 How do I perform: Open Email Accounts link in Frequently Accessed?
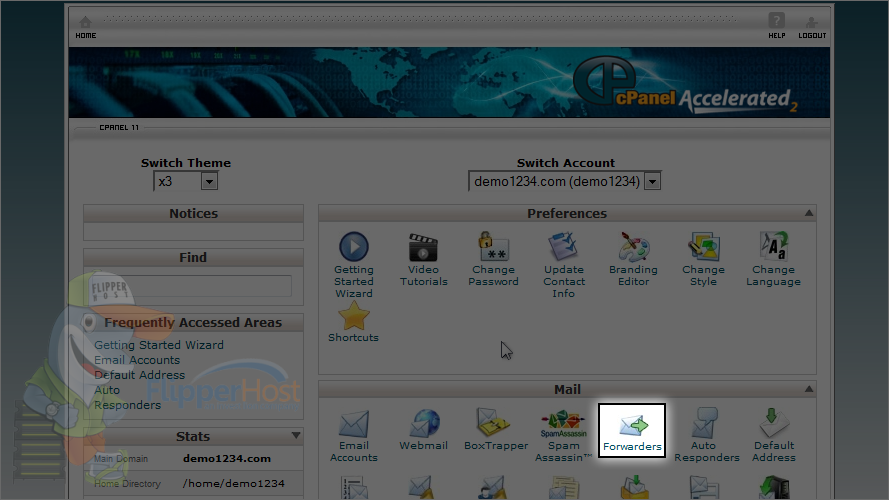137,360
